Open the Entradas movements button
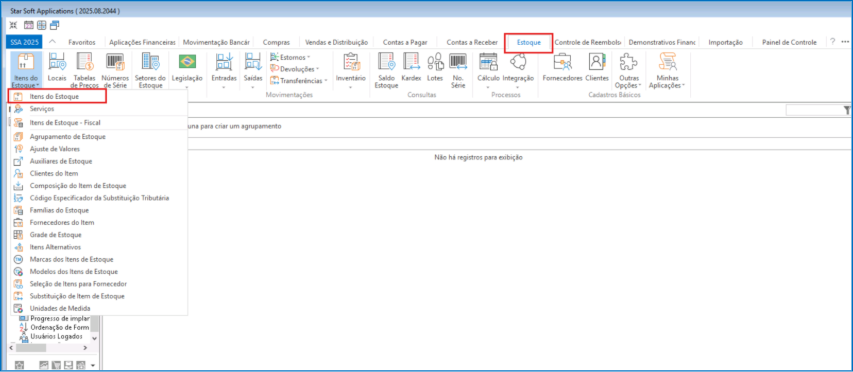 (x=224, y=69)
